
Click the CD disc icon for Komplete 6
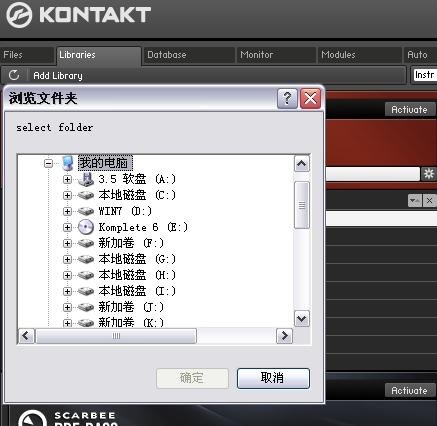[86, 227]
